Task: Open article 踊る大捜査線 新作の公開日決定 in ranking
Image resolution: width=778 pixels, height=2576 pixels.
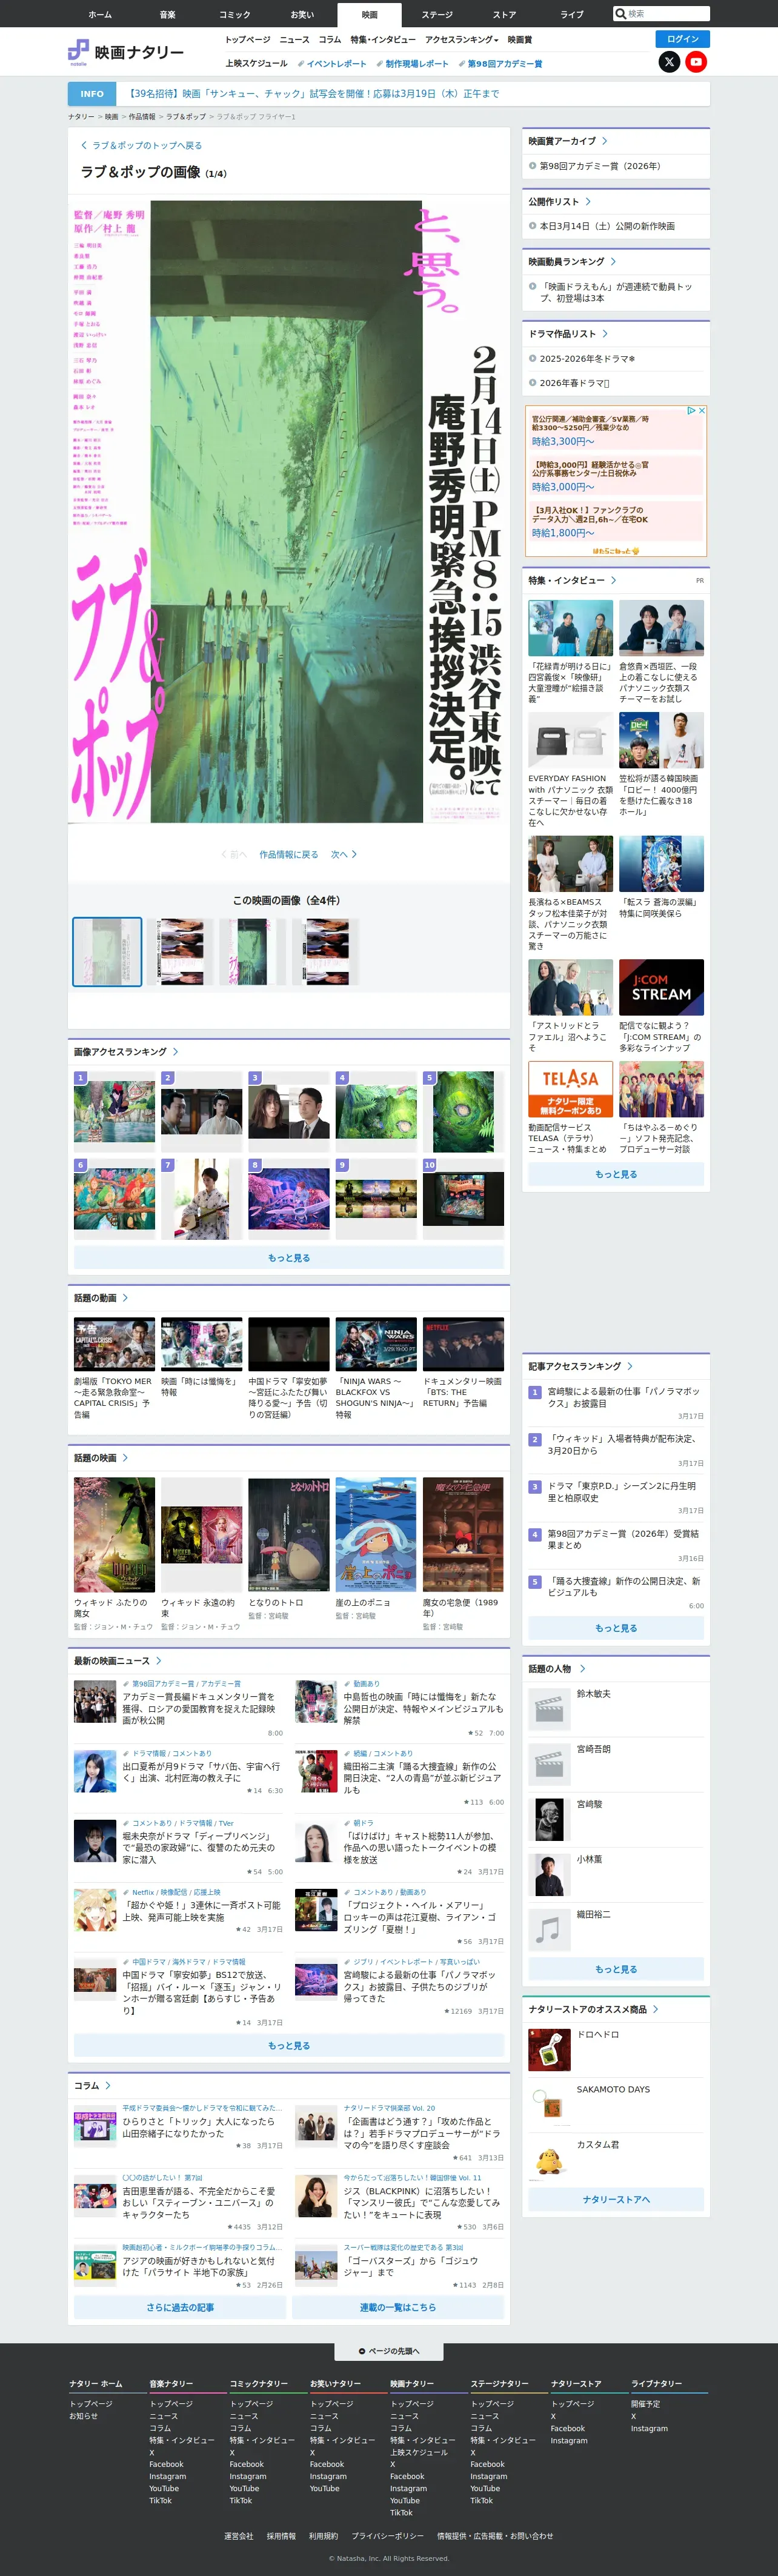Action: pyautogui.click(x=624, y=1586)
